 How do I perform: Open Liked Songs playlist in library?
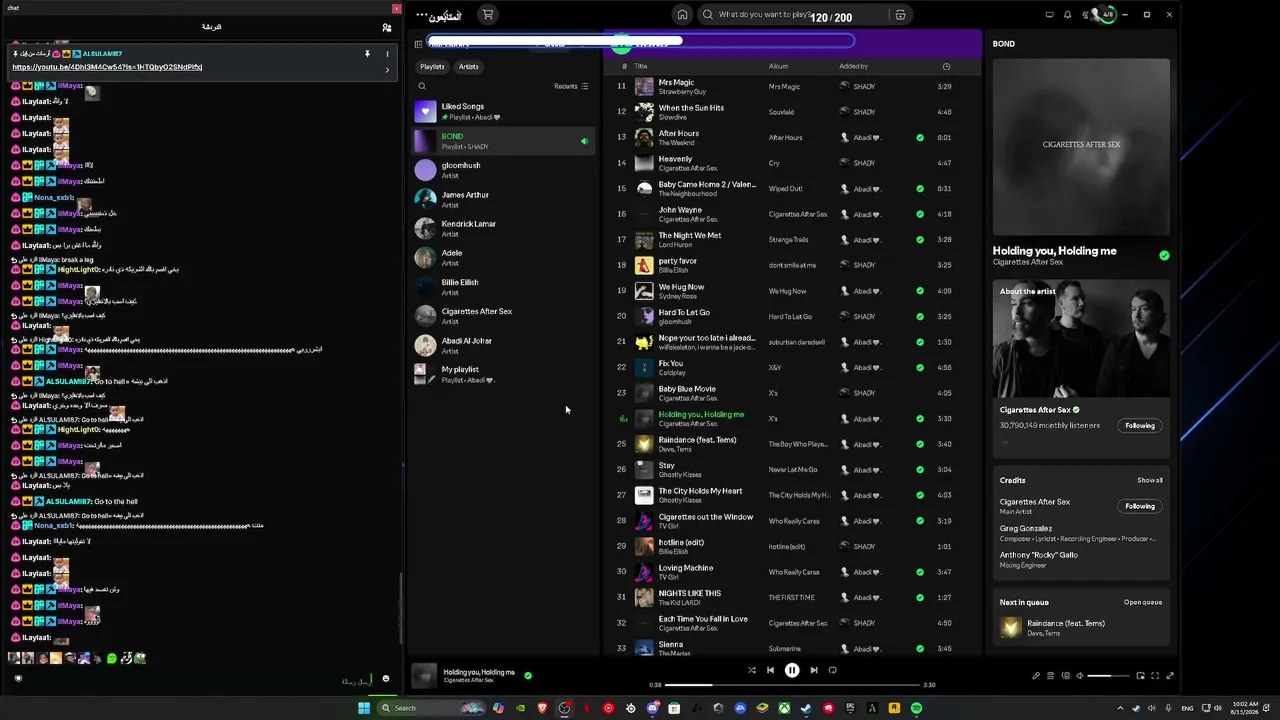[x=502, y=111]
